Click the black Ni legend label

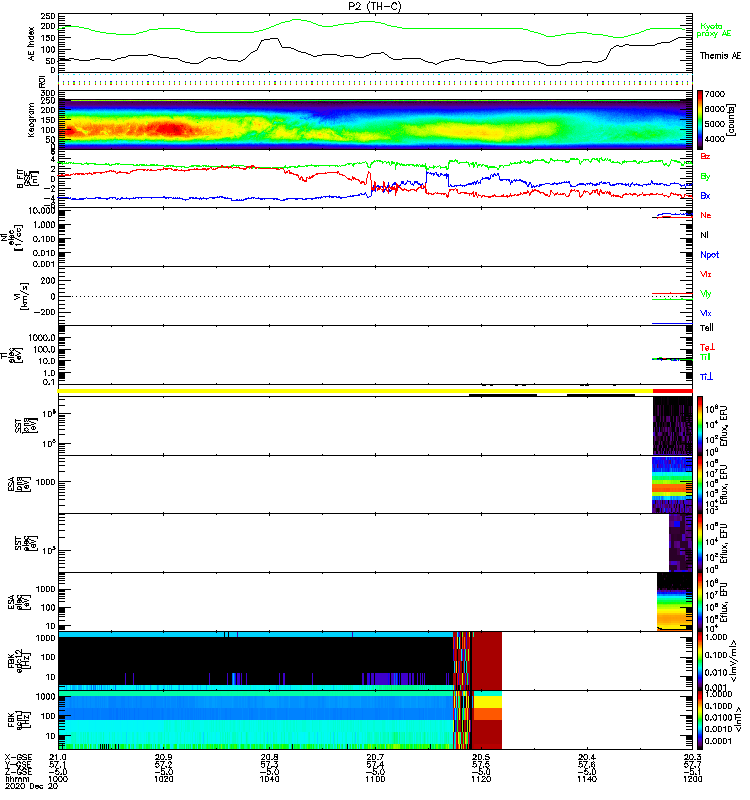click(705, 235)
